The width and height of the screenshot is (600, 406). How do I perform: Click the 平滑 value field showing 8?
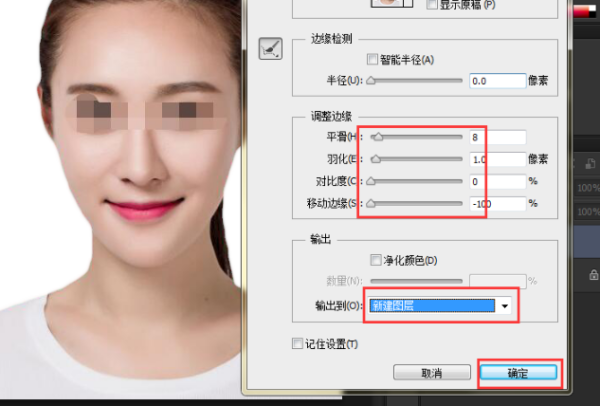coord(498,137)
